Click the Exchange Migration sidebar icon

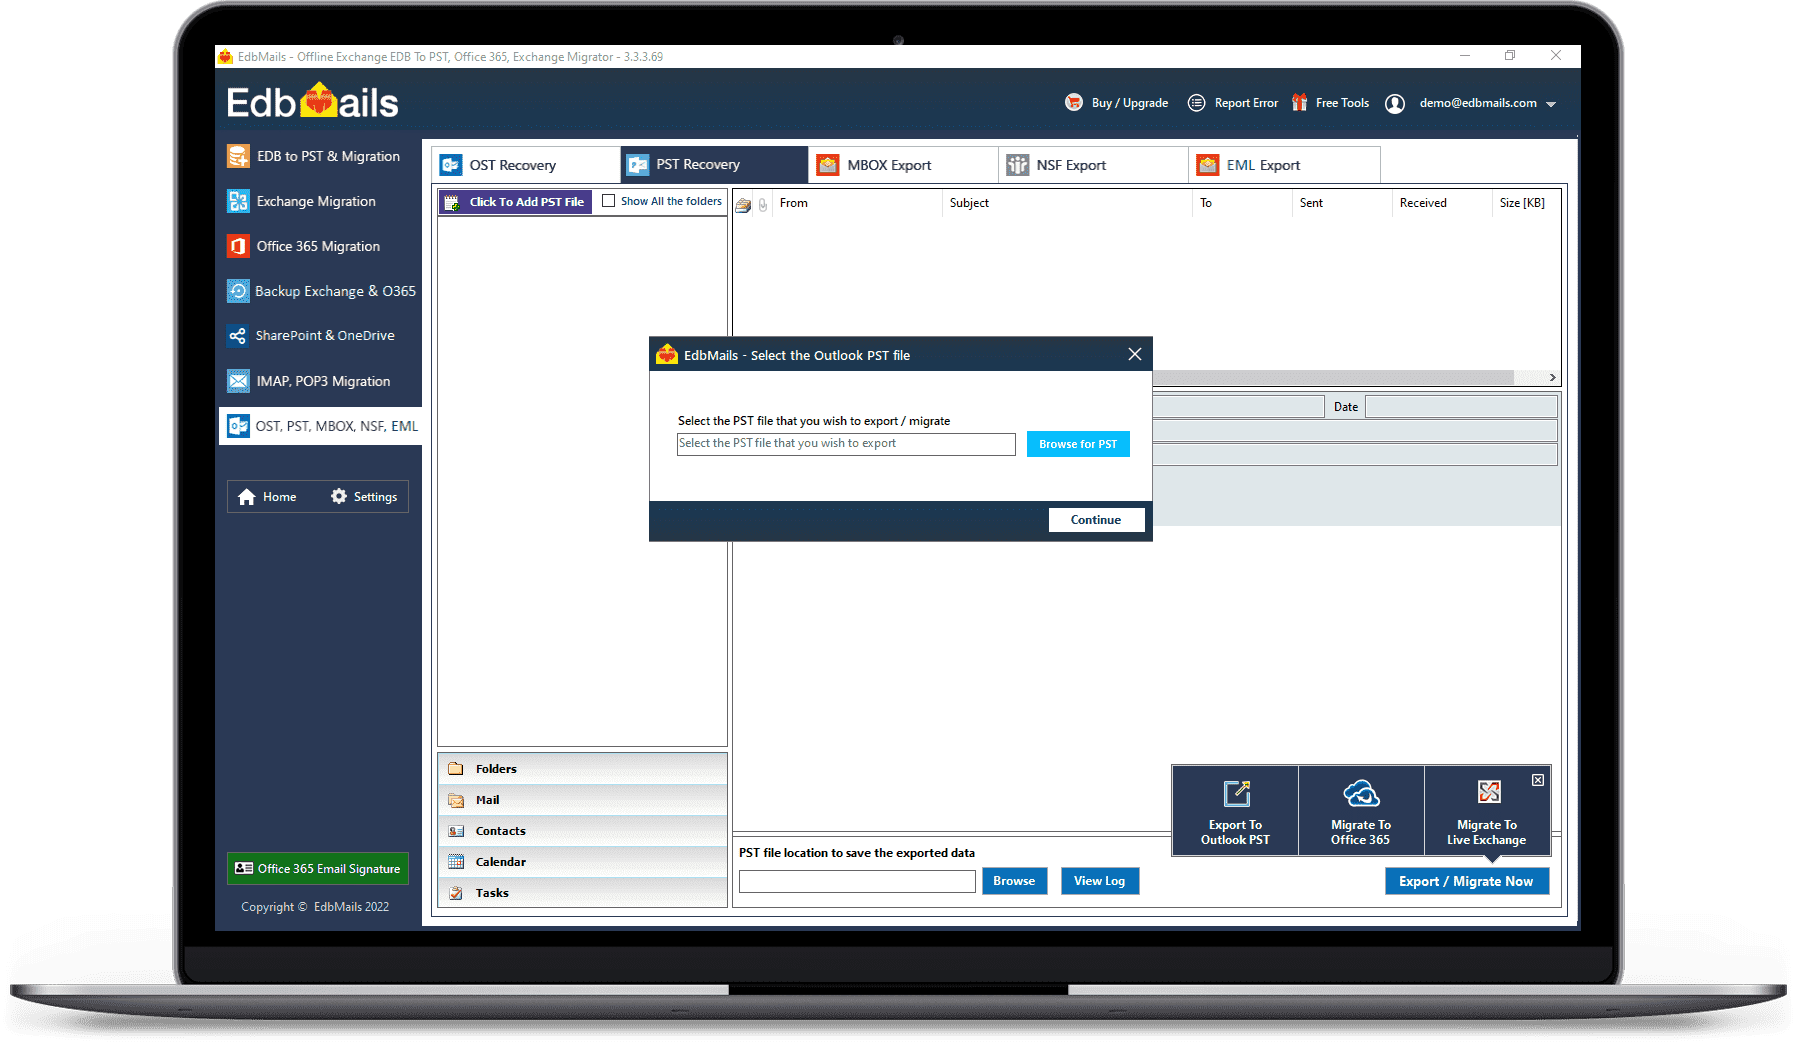(238, 201)
